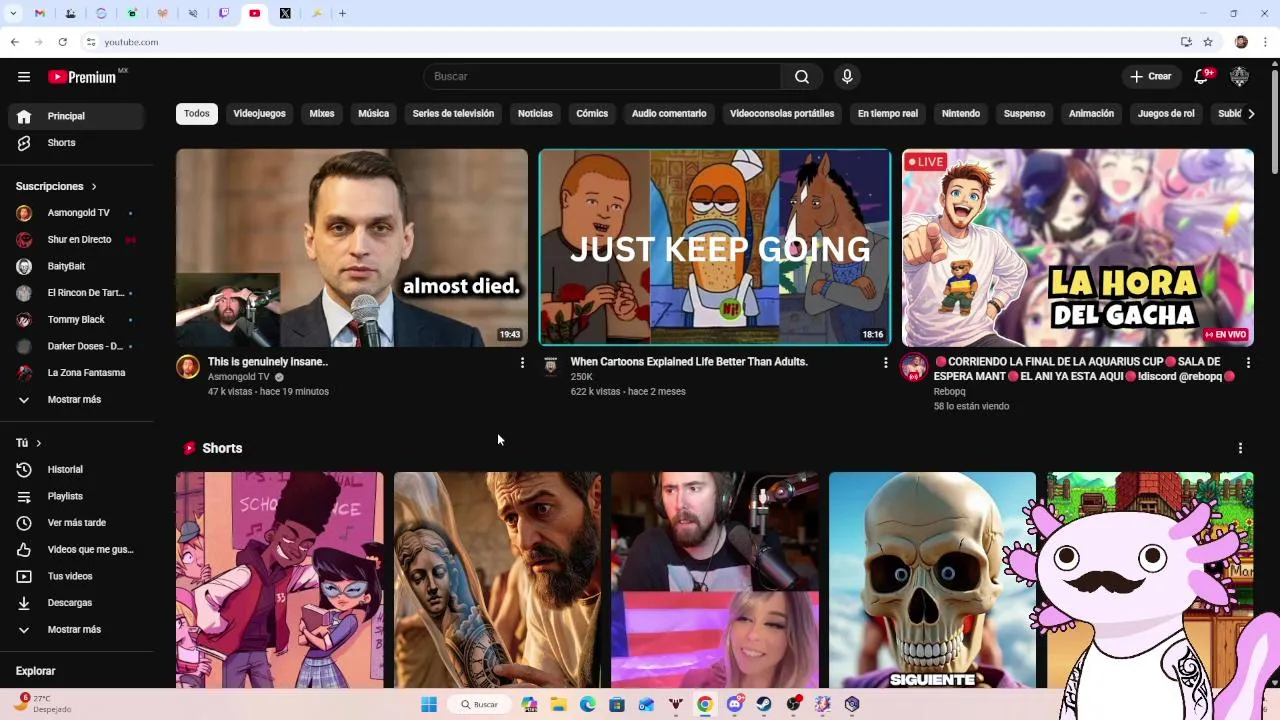Viewport: 1280px width, 720px height.
Task: Select the Nintendo filter chip
Action: point(961,114)
